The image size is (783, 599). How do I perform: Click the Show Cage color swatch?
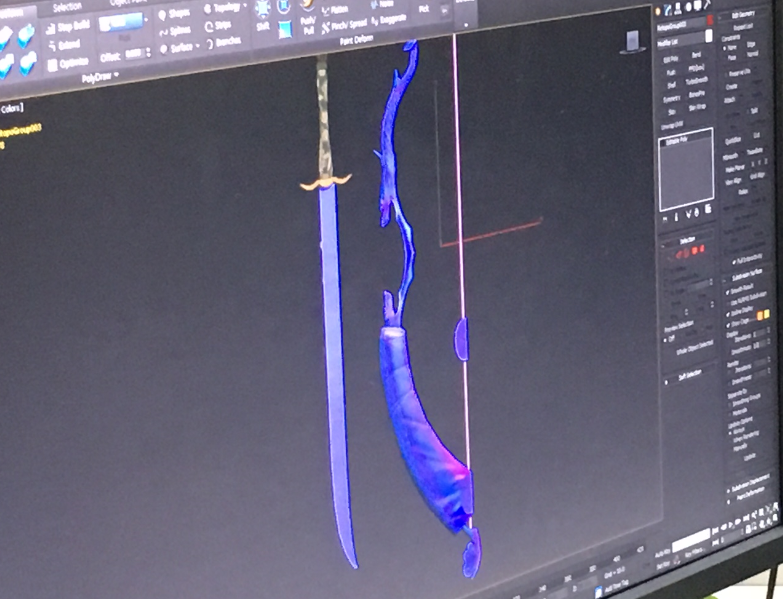click(758, 315)
